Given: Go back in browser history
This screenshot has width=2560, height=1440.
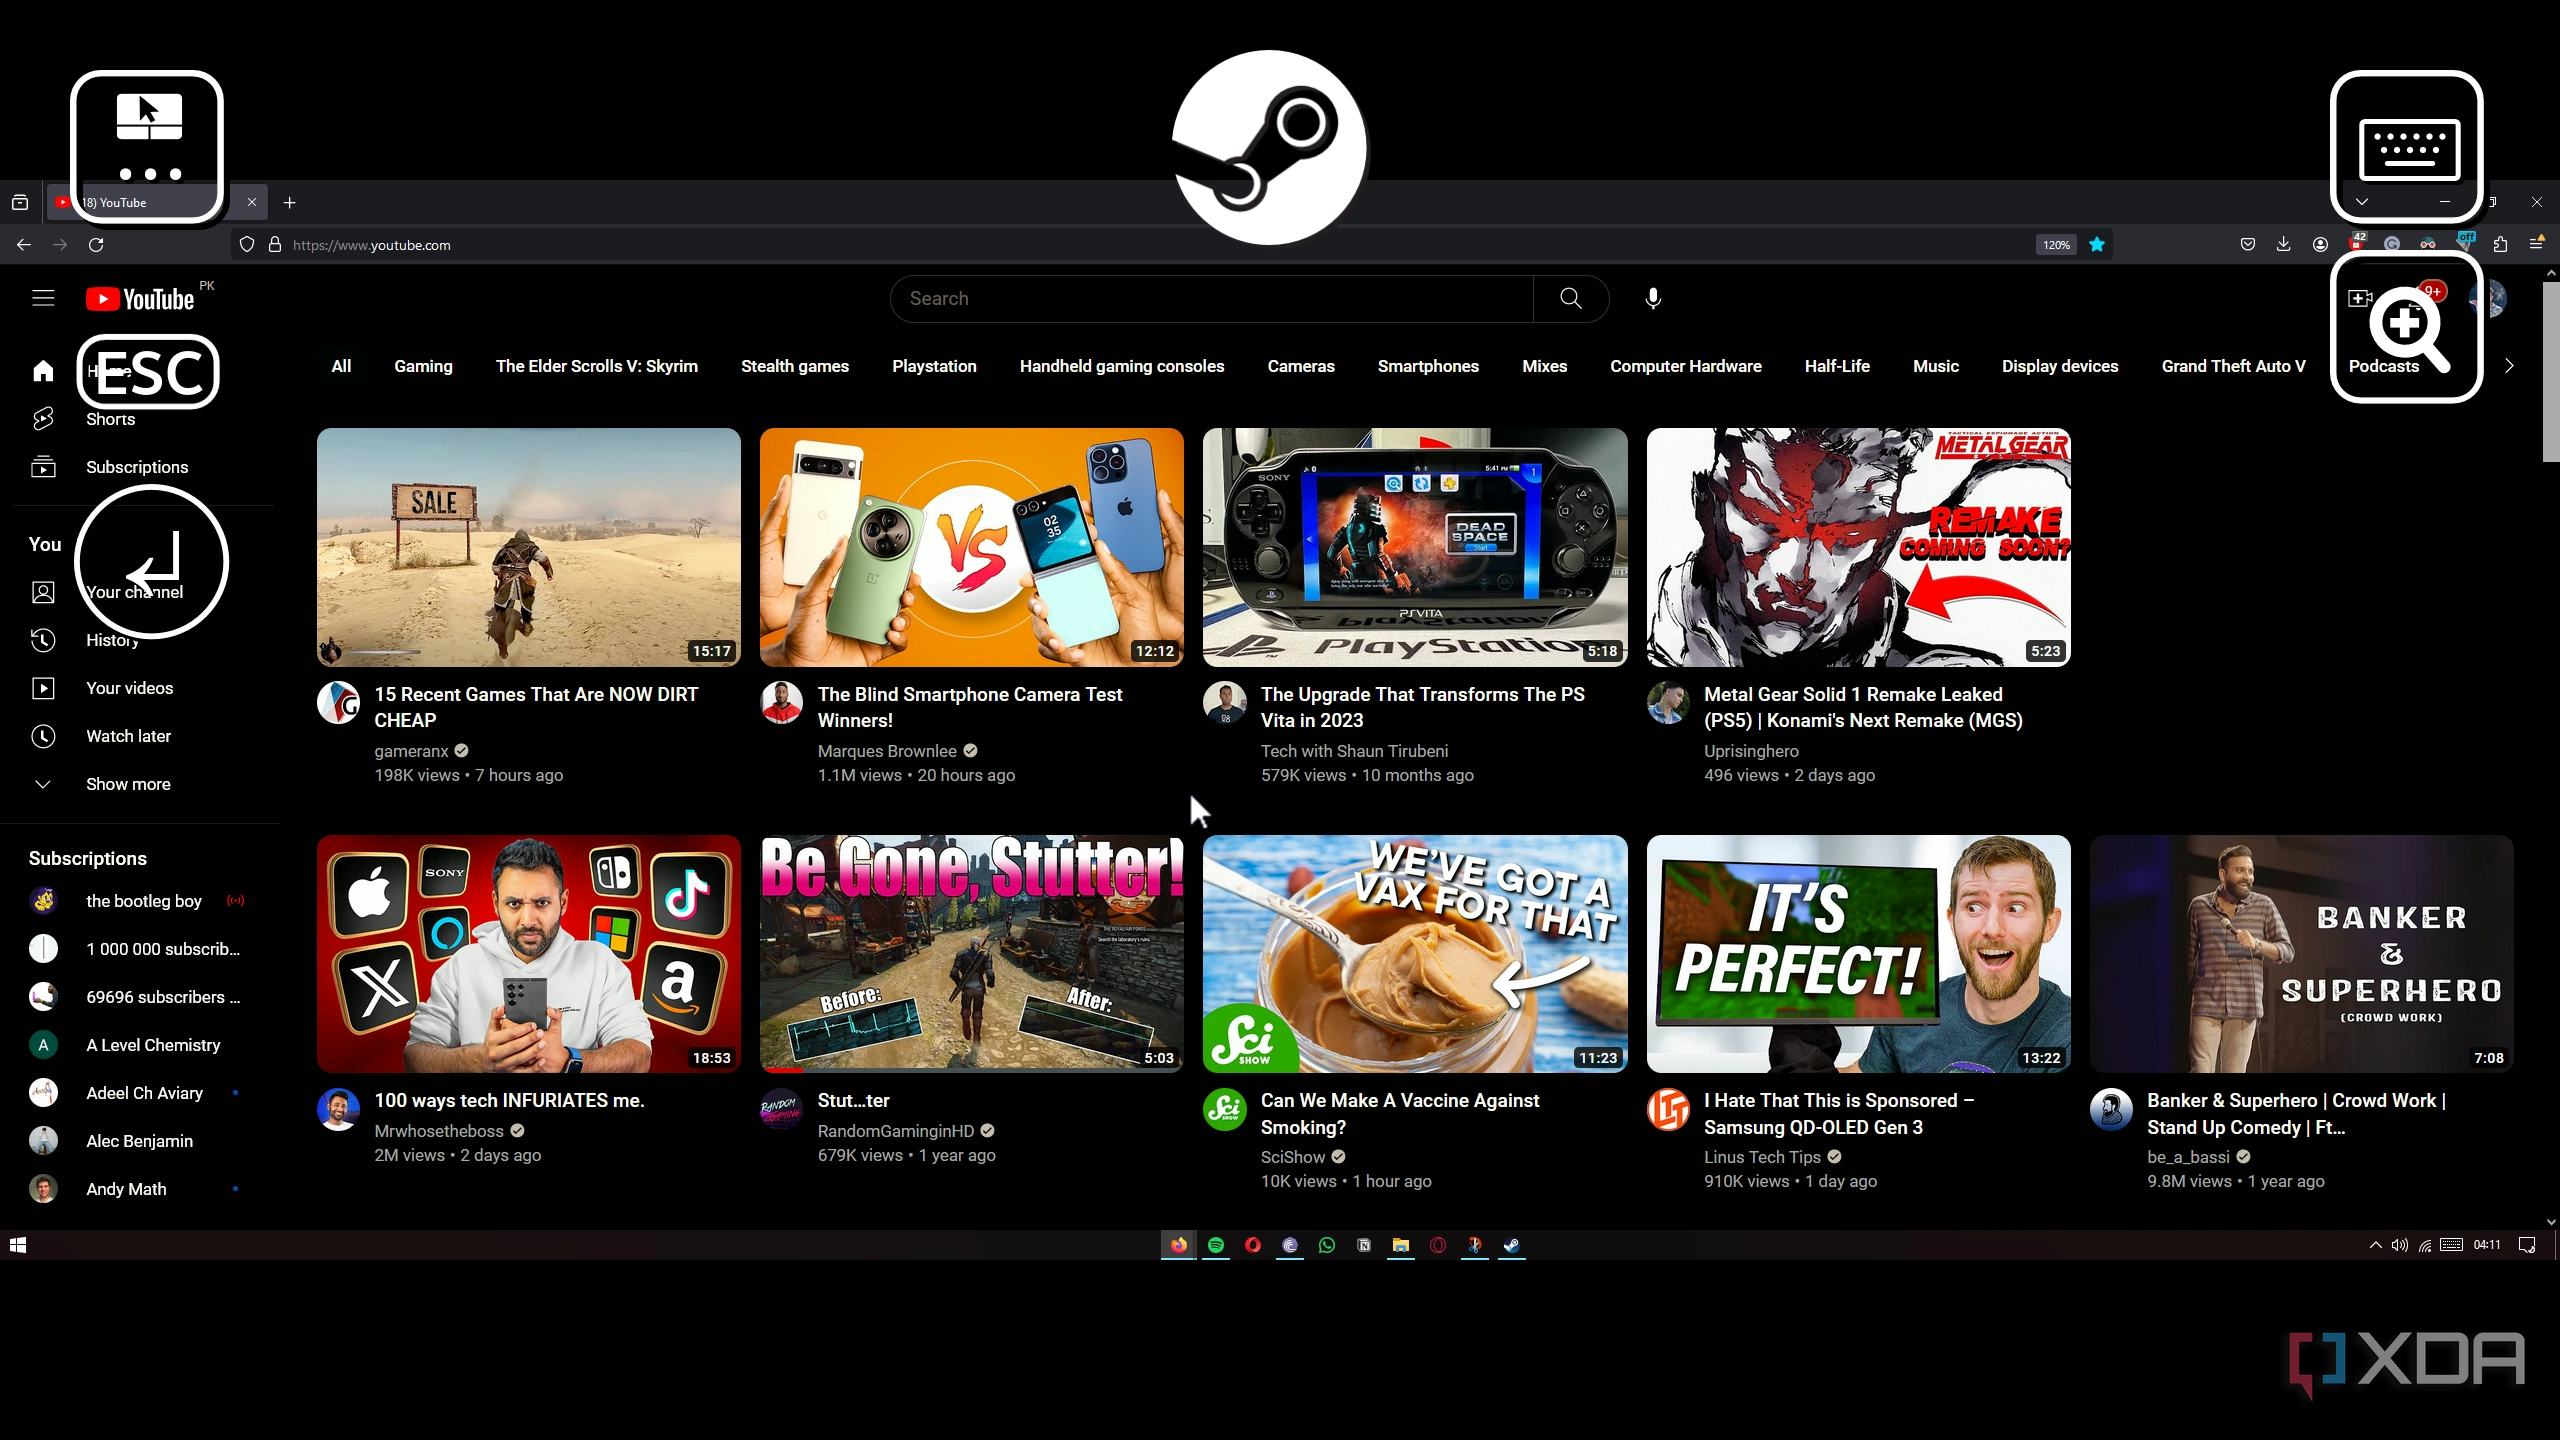Looking at the screenshot, I should (x=24, y=245).
